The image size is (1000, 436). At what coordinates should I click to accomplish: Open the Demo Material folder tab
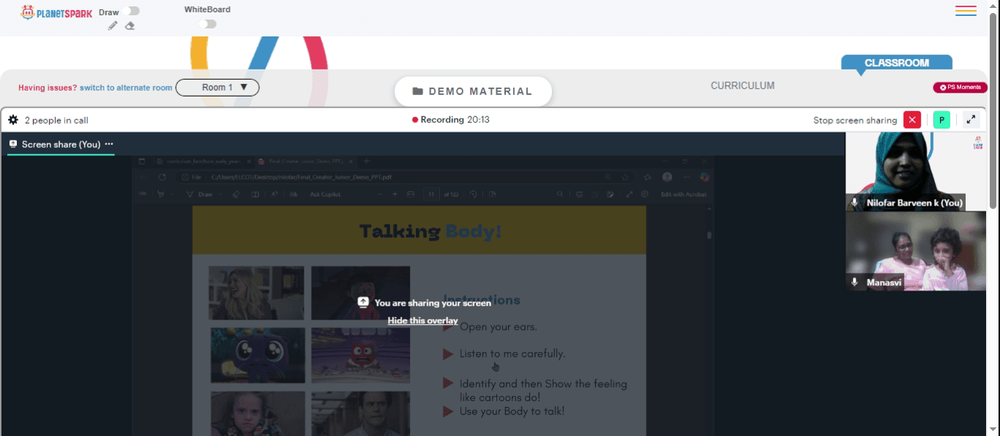tap(473, 91)
